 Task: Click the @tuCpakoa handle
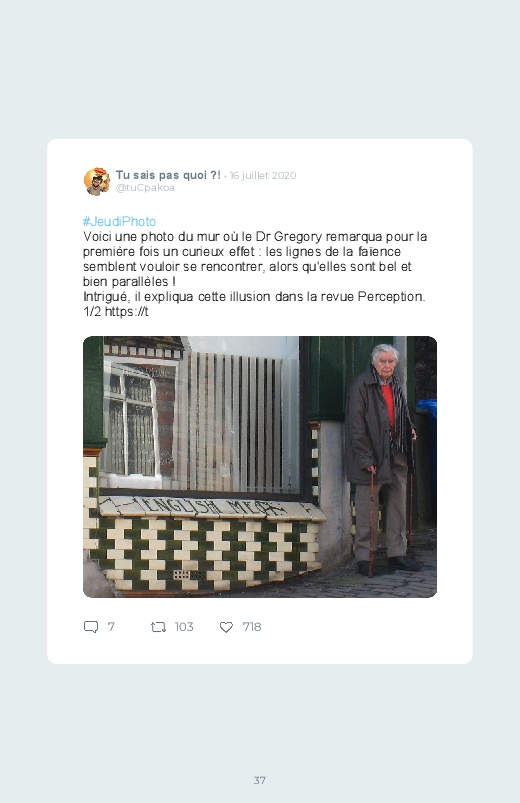tap(145, 188)
